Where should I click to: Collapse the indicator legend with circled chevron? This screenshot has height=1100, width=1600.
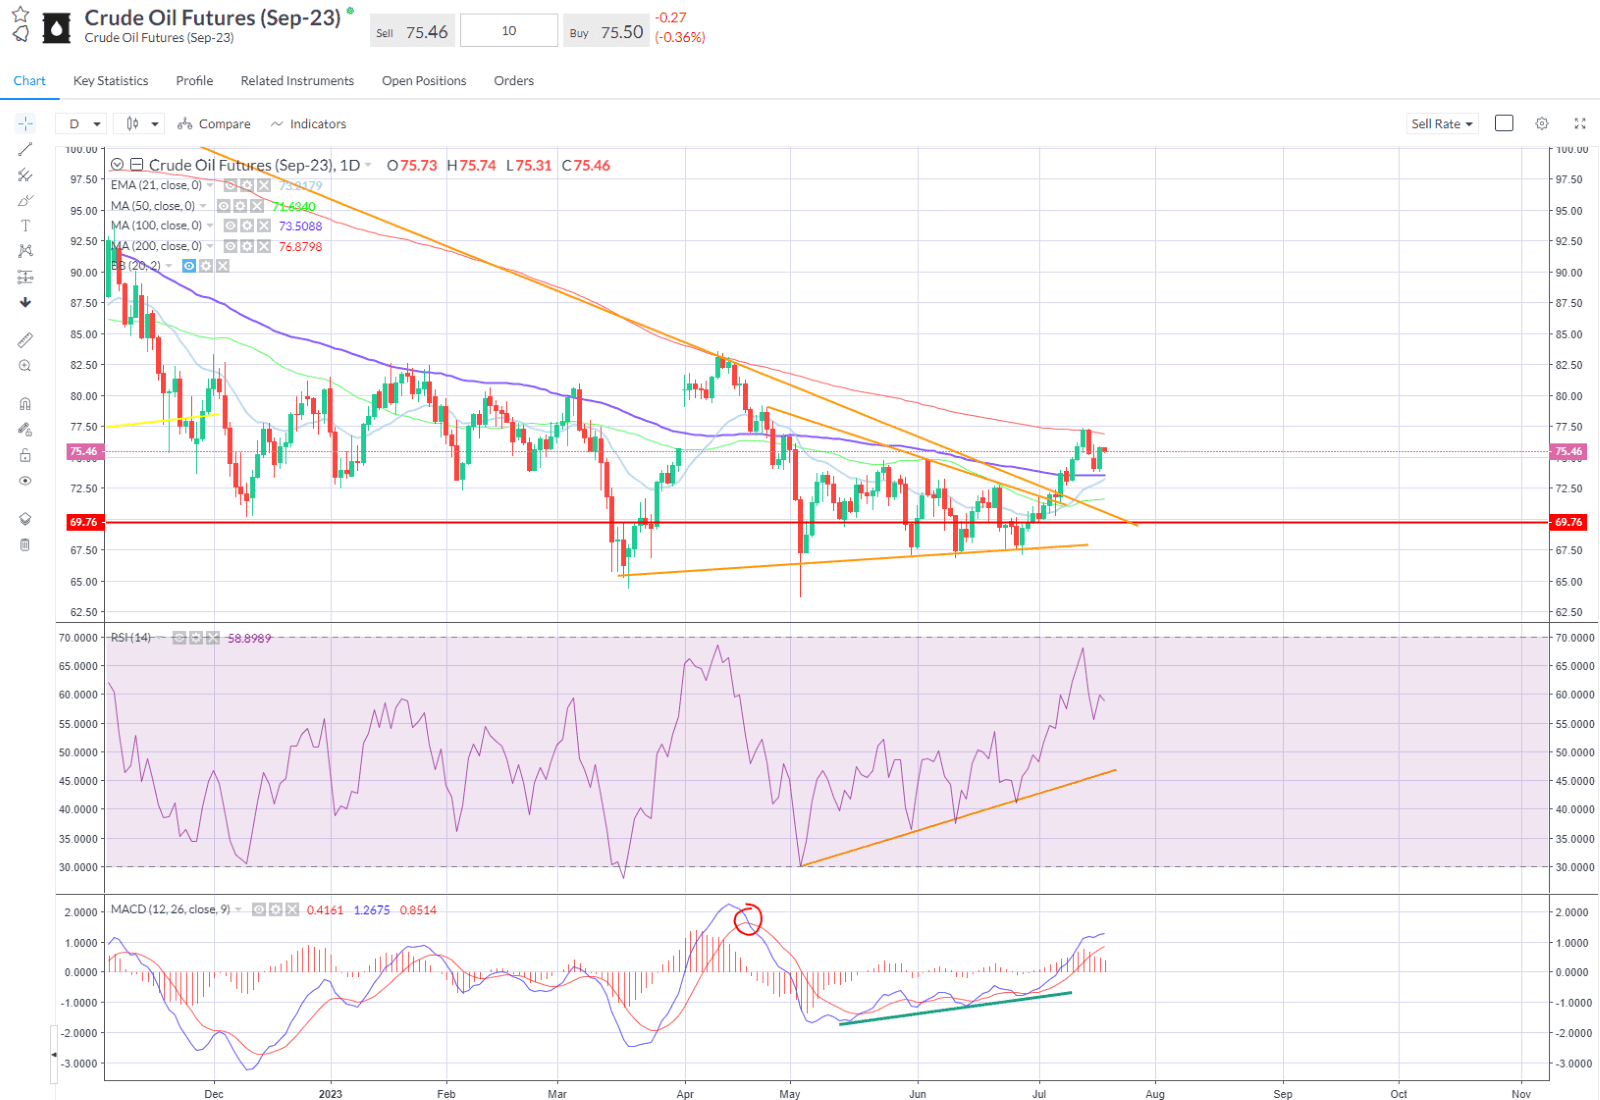click(x=117, y=165)
